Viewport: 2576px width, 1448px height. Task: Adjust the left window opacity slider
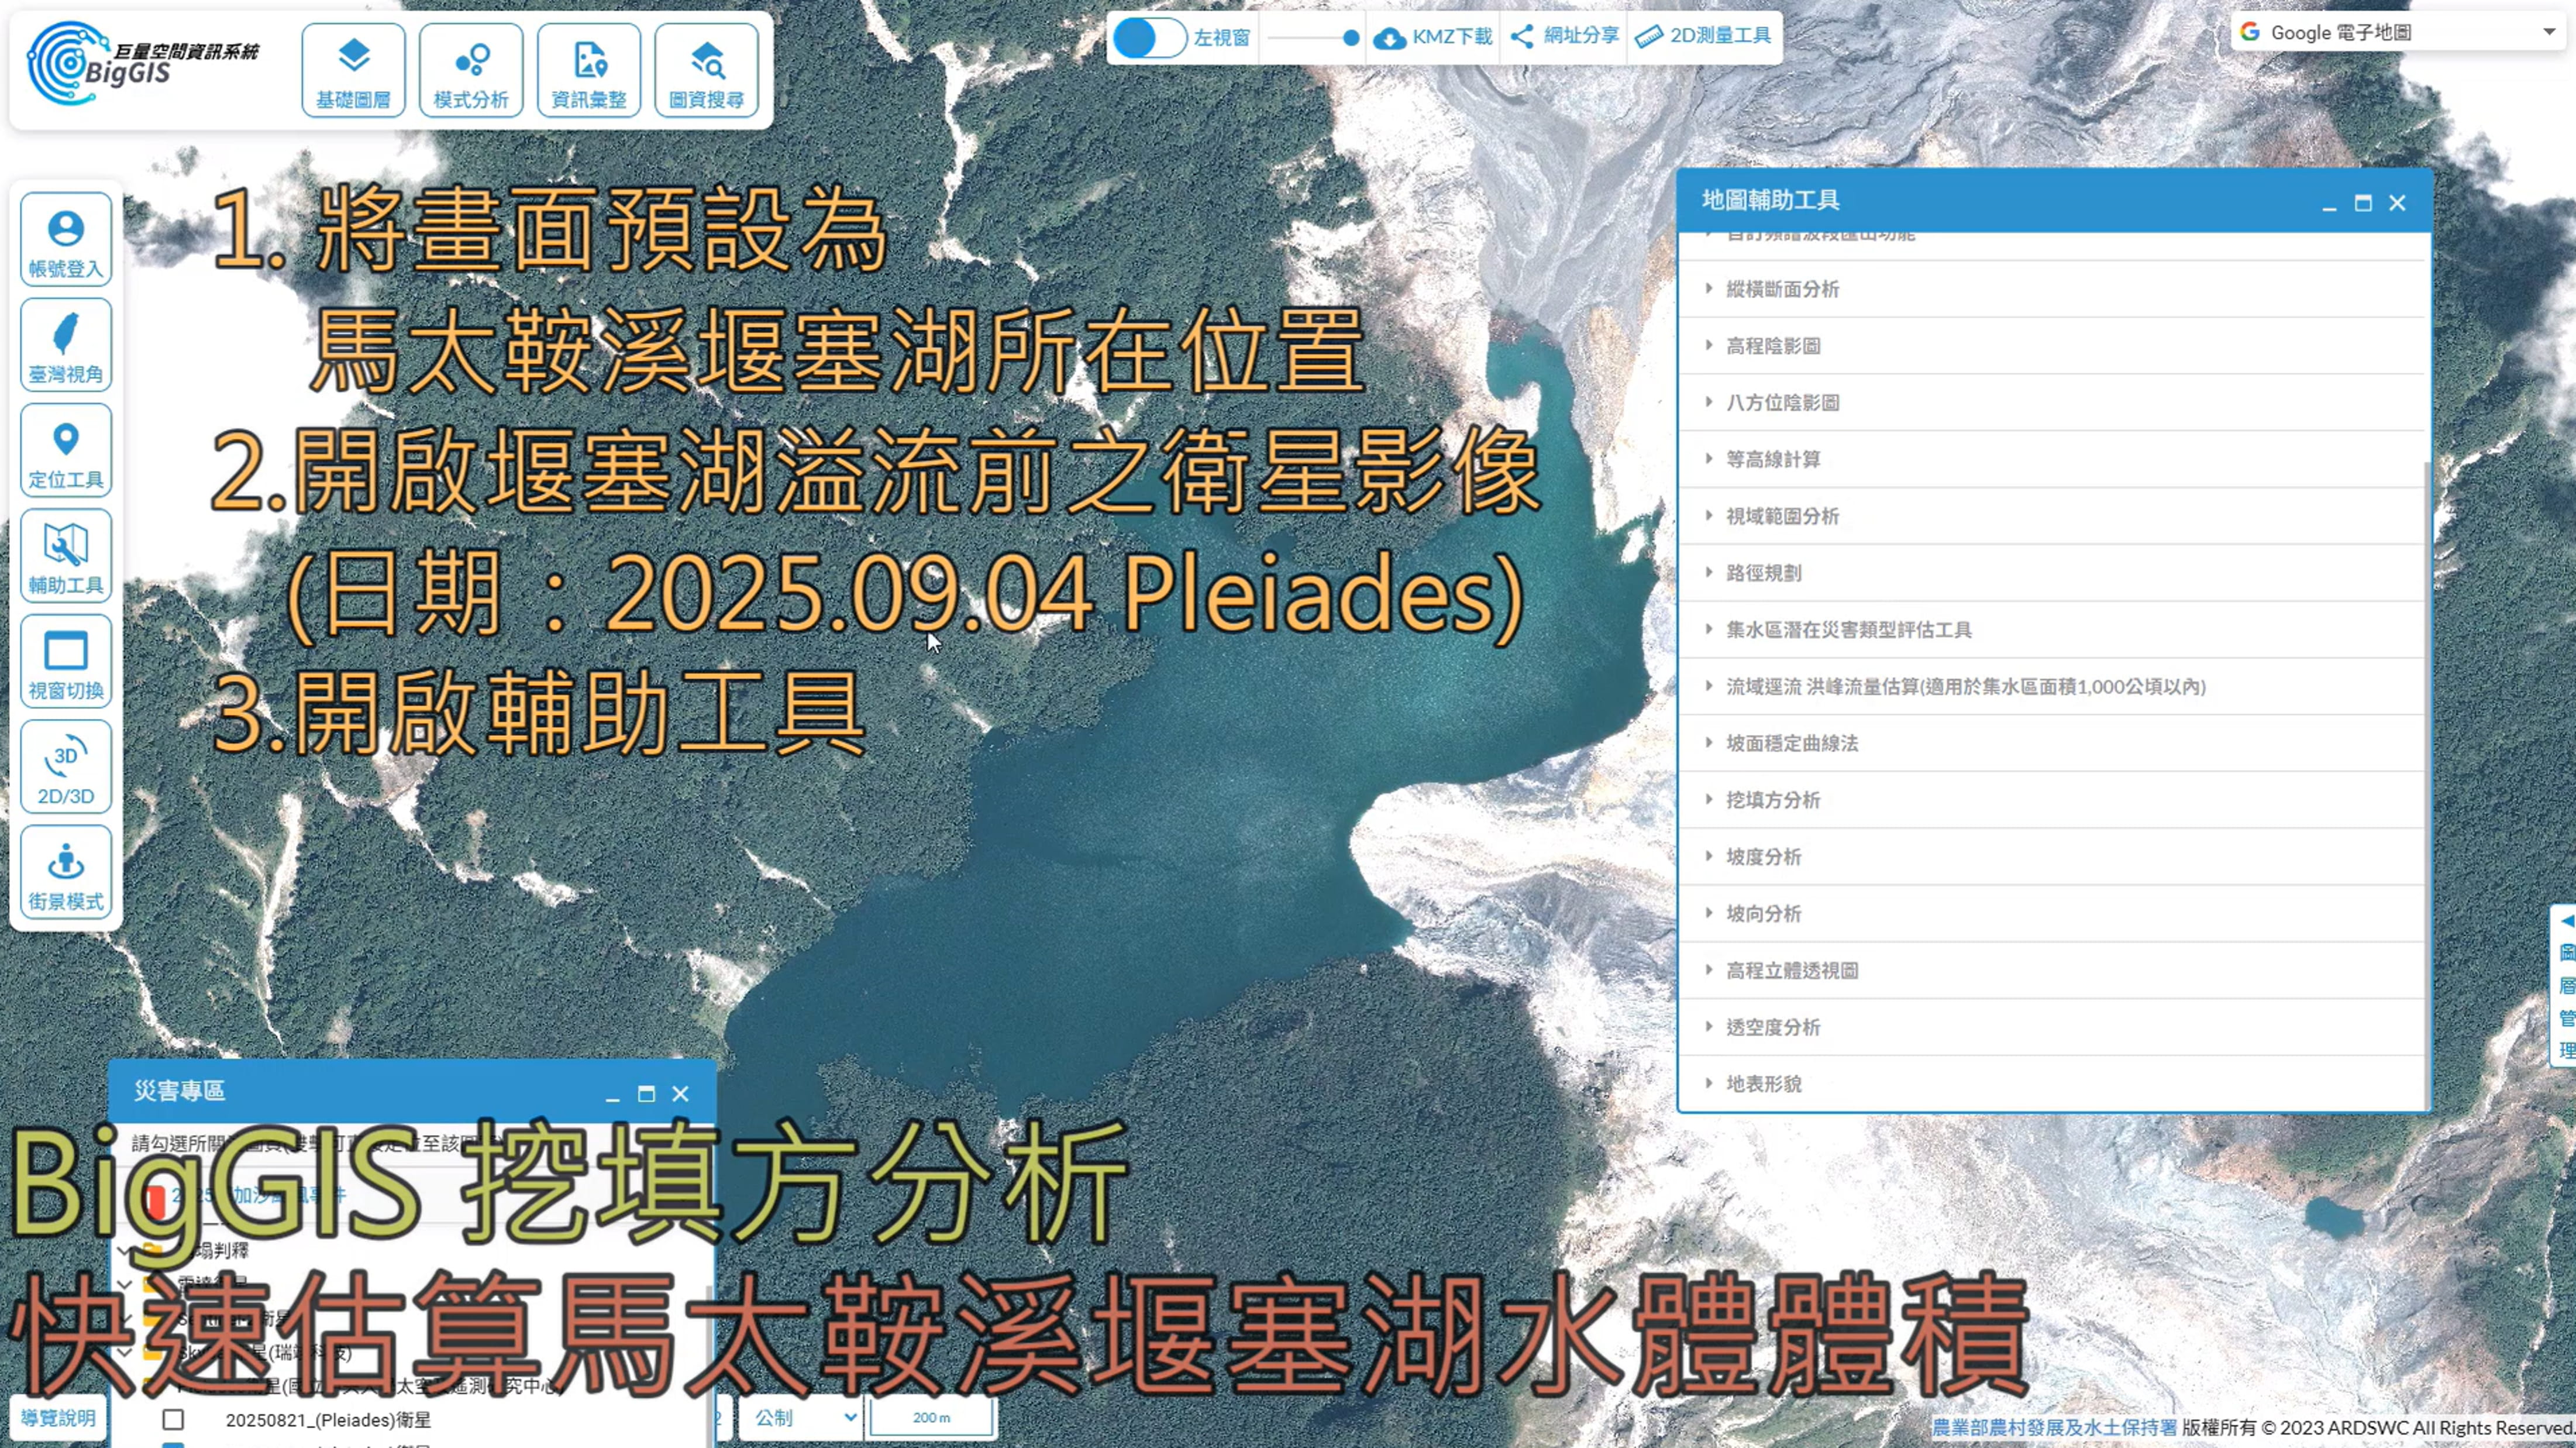(1350, 38)
